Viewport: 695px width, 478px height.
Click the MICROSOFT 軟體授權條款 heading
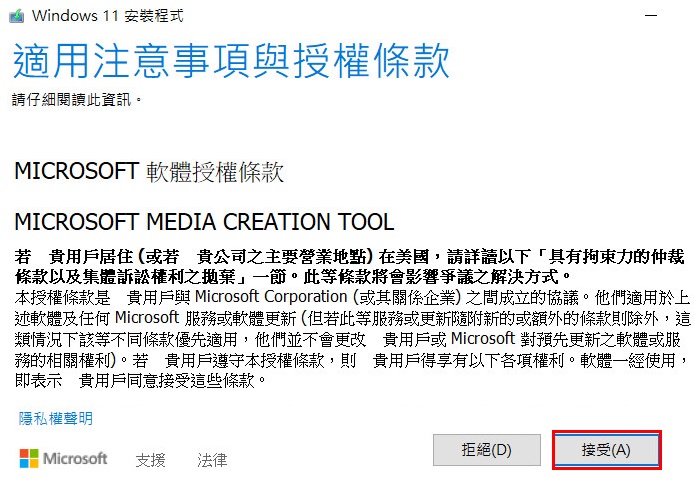[149, 172]
